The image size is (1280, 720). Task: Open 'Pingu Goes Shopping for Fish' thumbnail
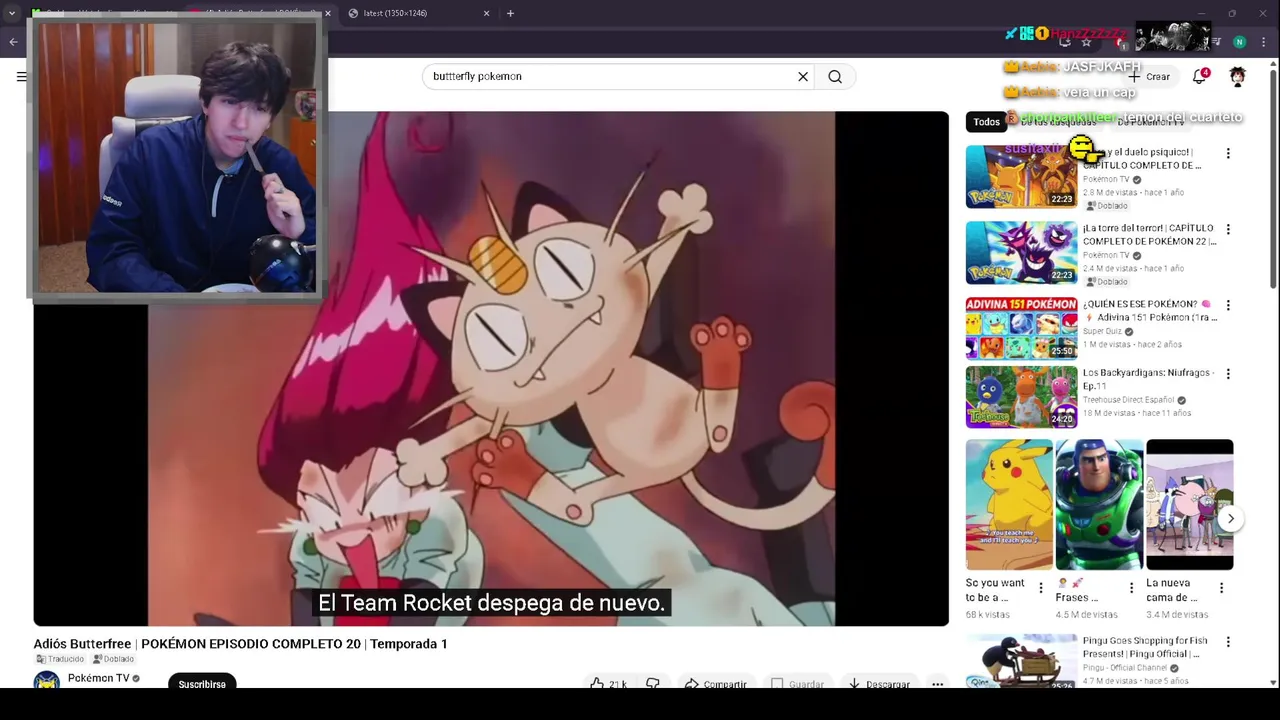pyautogui.click(x=1021, y=661)
